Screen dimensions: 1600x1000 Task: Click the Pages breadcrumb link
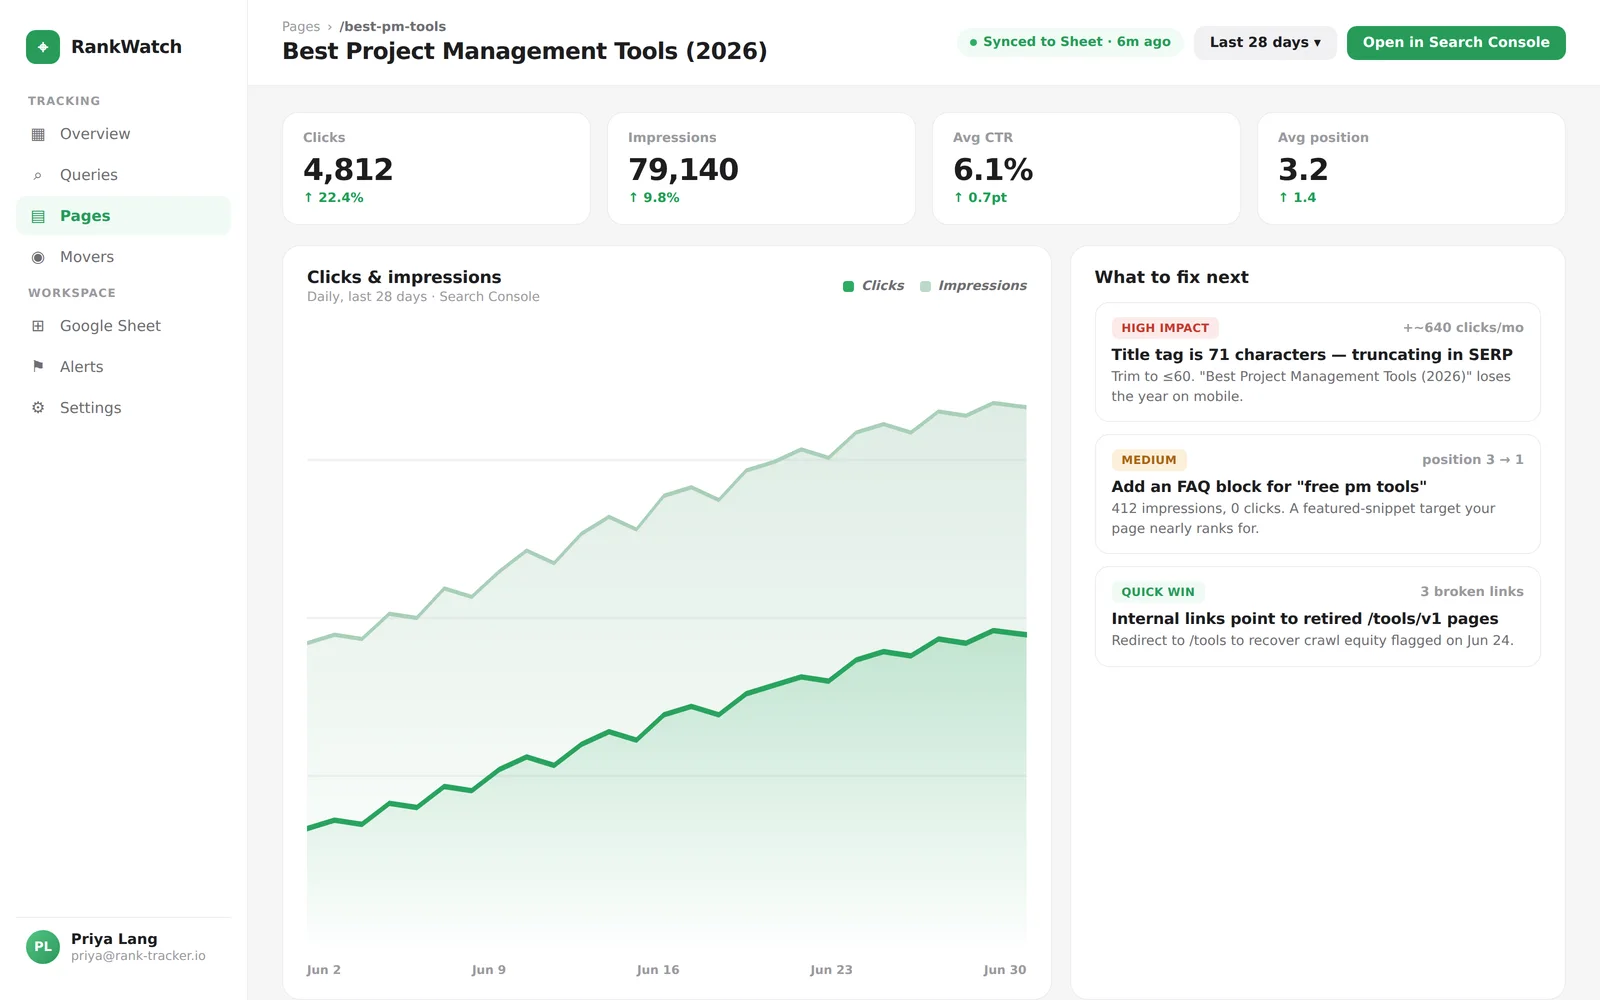301,27
